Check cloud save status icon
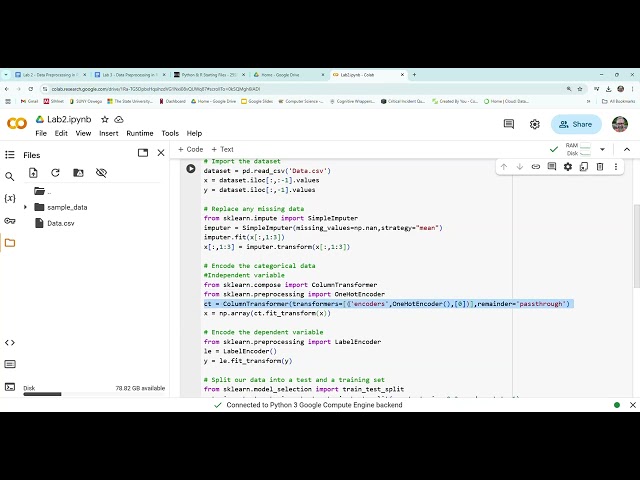This screenshot has height=480, width=640. coord(119,120)
